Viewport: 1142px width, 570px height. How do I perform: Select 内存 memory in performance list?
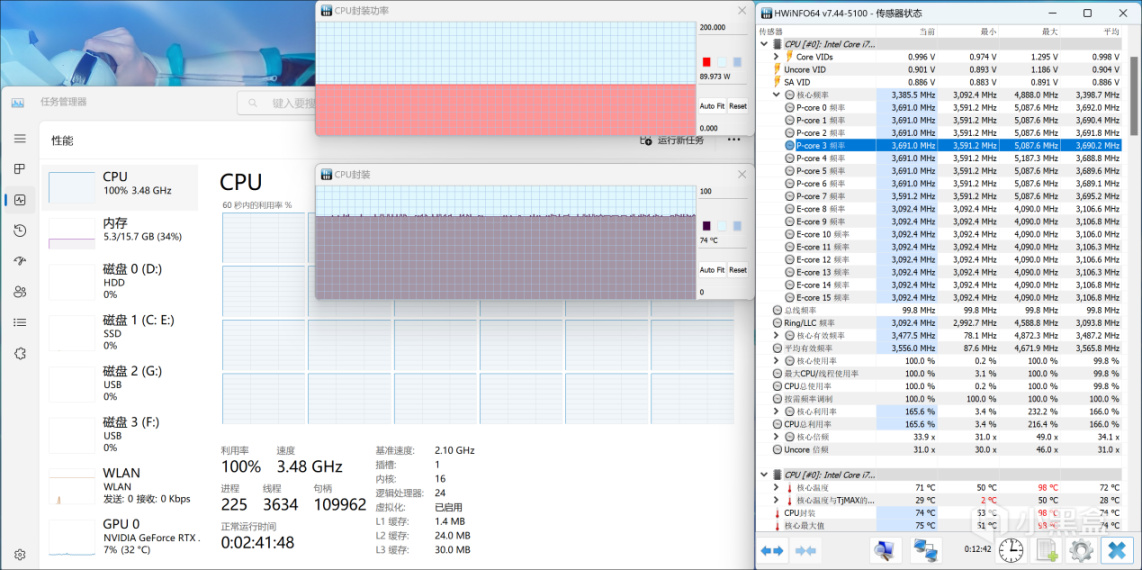(119, 234)
